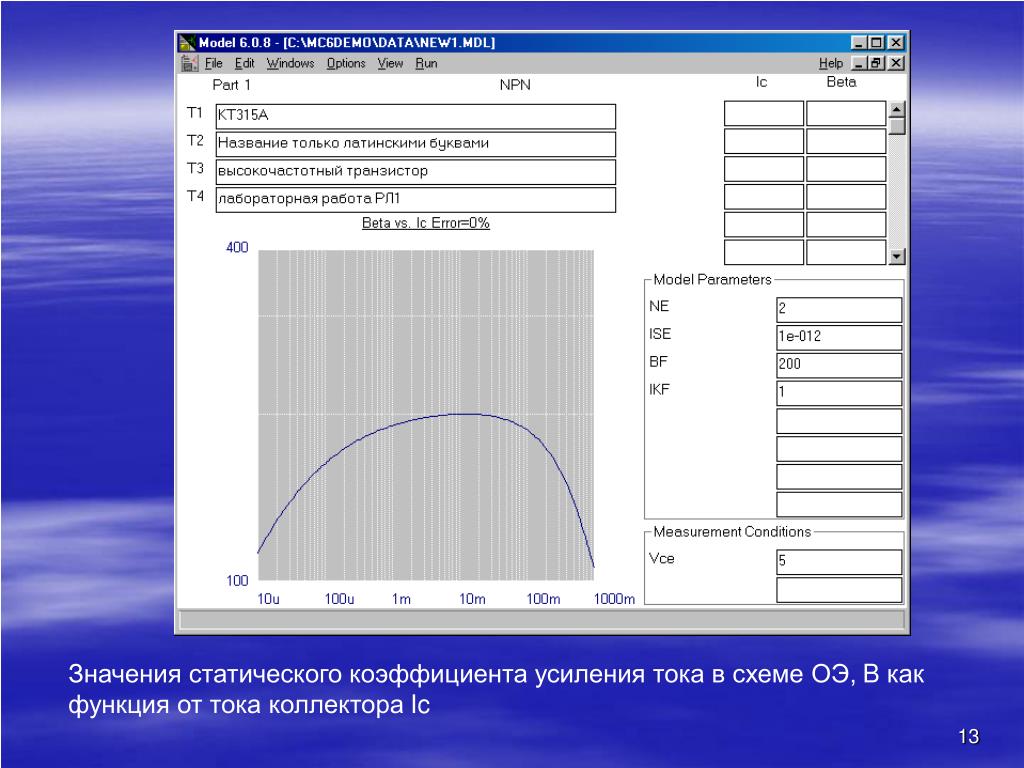
Task: Open the Run menu
Action: [426, 63]
